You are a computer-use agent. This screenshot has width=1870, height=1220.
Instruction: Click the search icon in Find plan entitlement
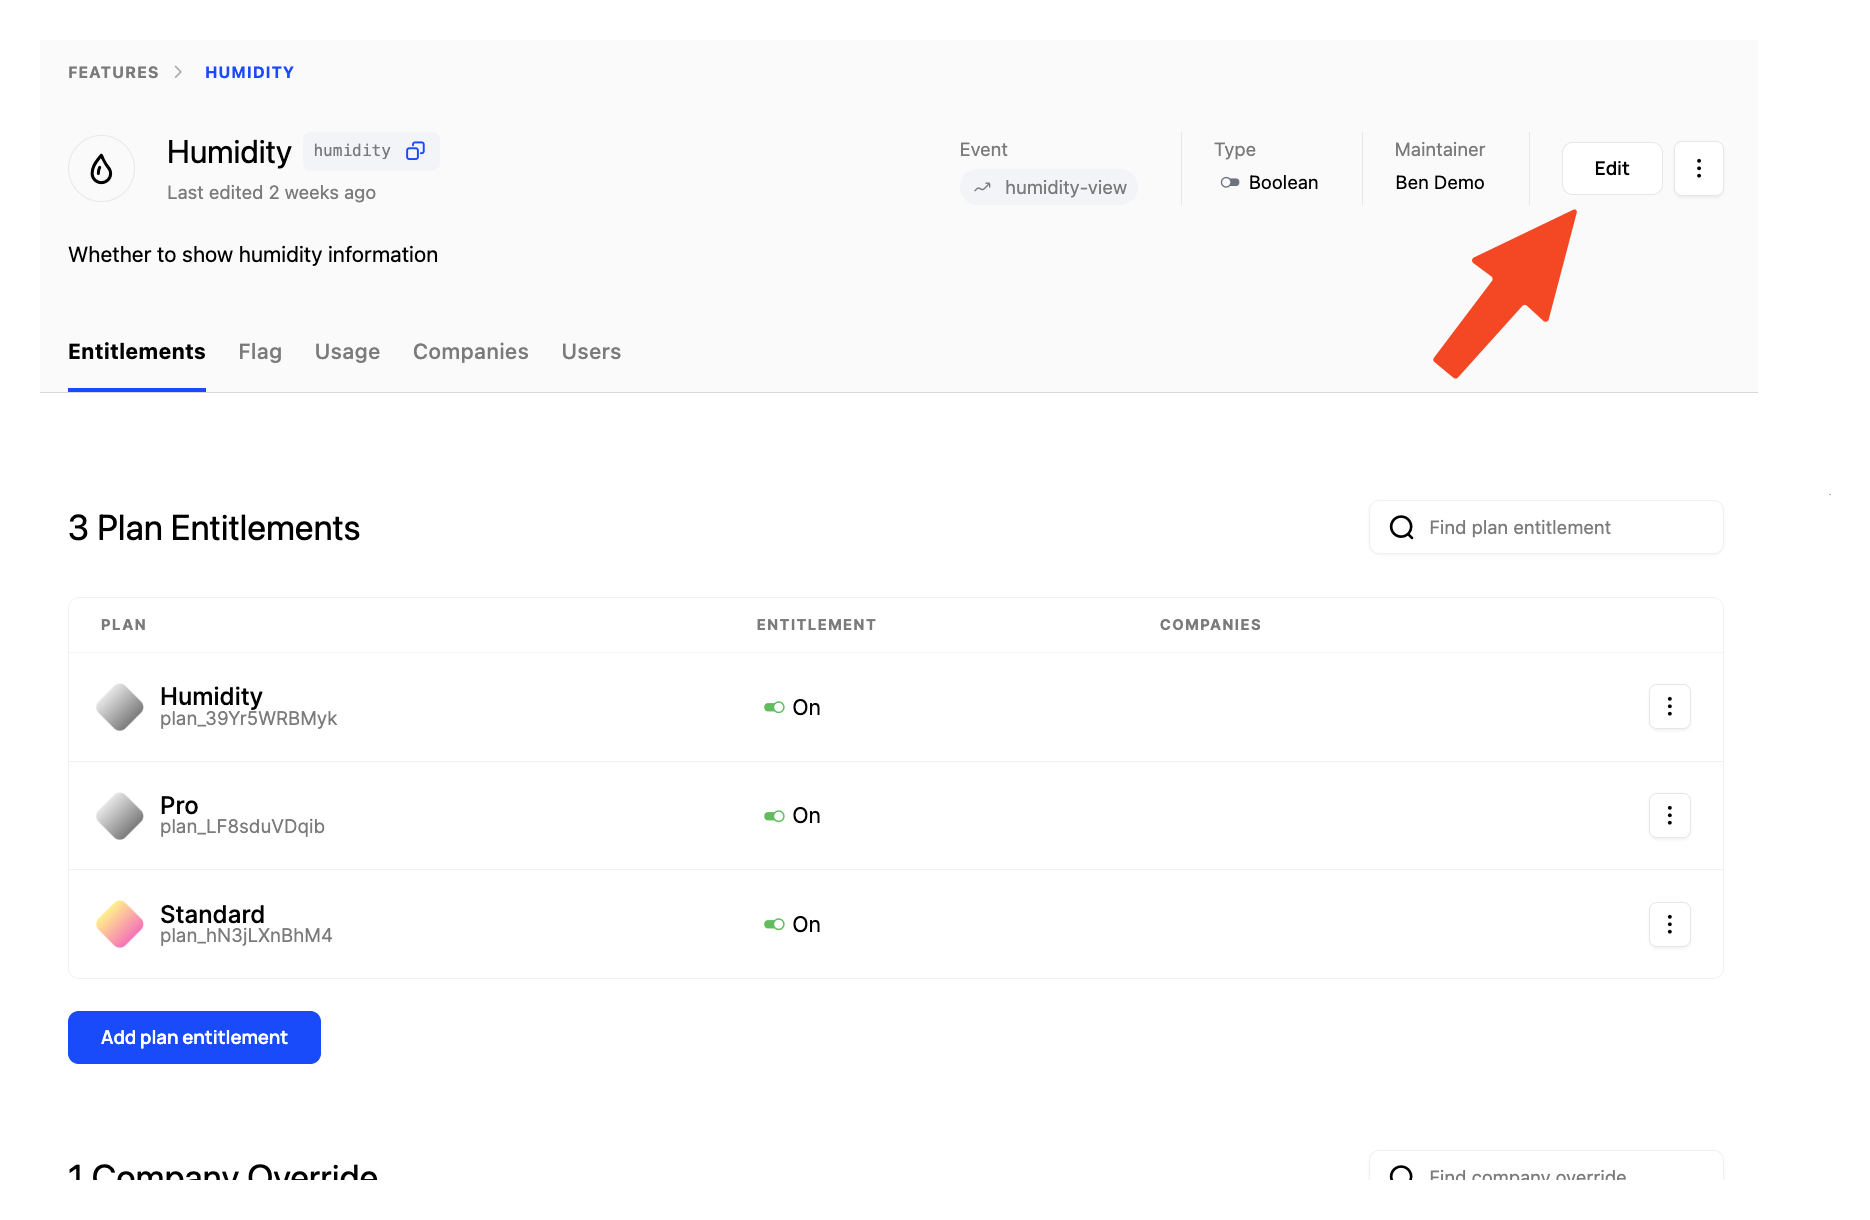point(1402,527)
